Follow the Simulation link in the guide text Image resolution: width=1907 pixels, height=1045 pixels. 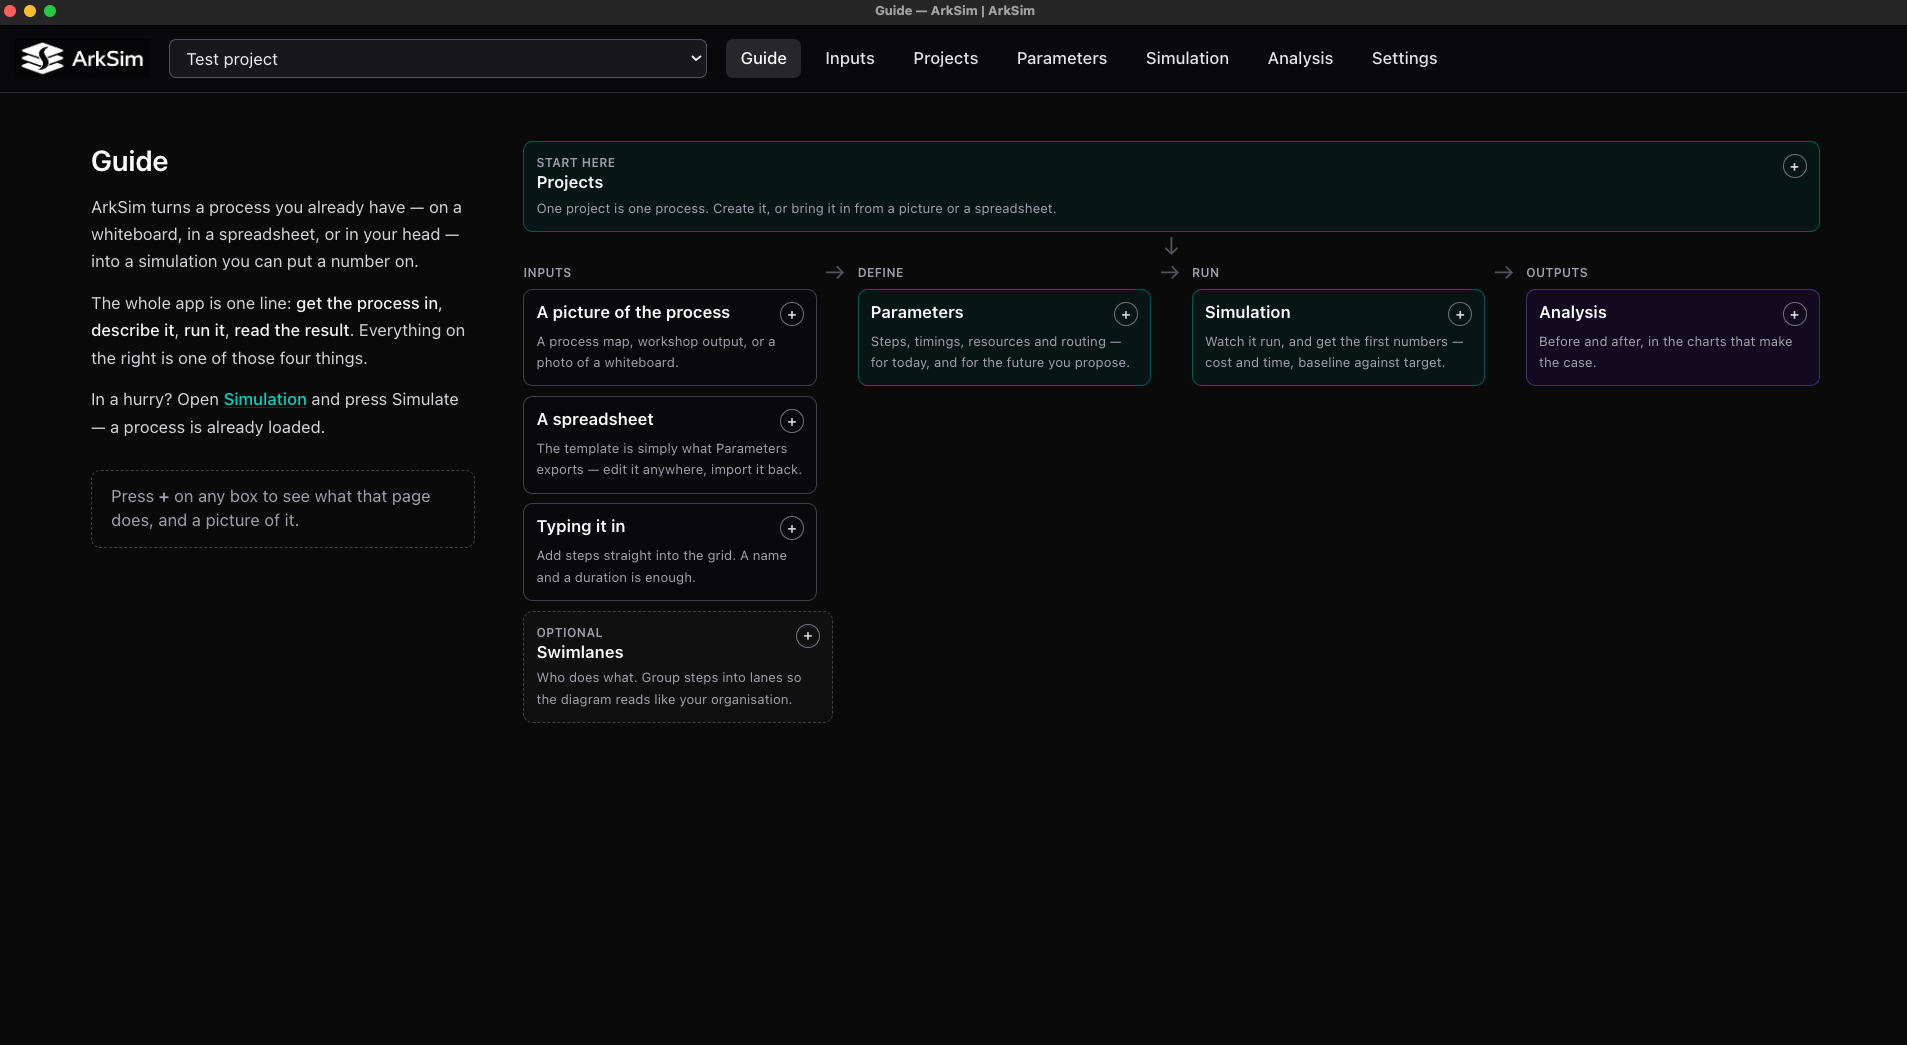(265, 399)
